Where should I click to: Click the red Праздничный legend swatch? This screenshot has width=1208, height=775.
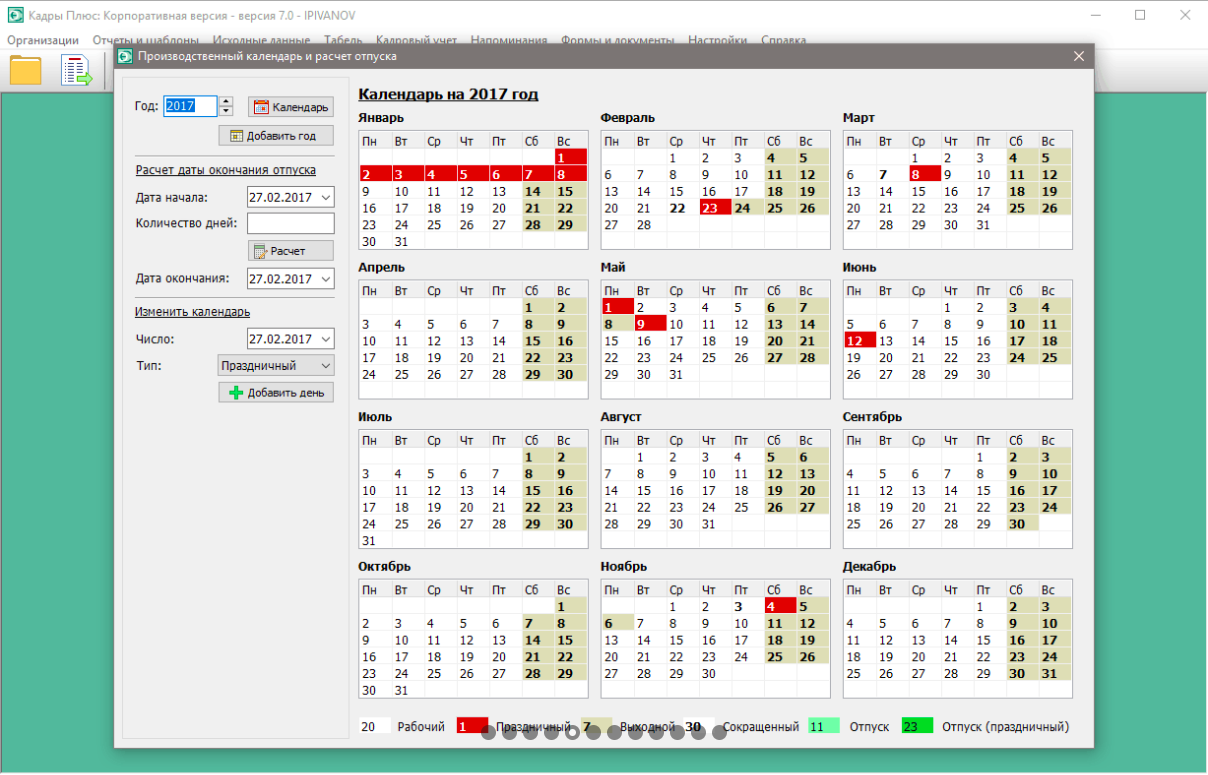click(471, 727)
